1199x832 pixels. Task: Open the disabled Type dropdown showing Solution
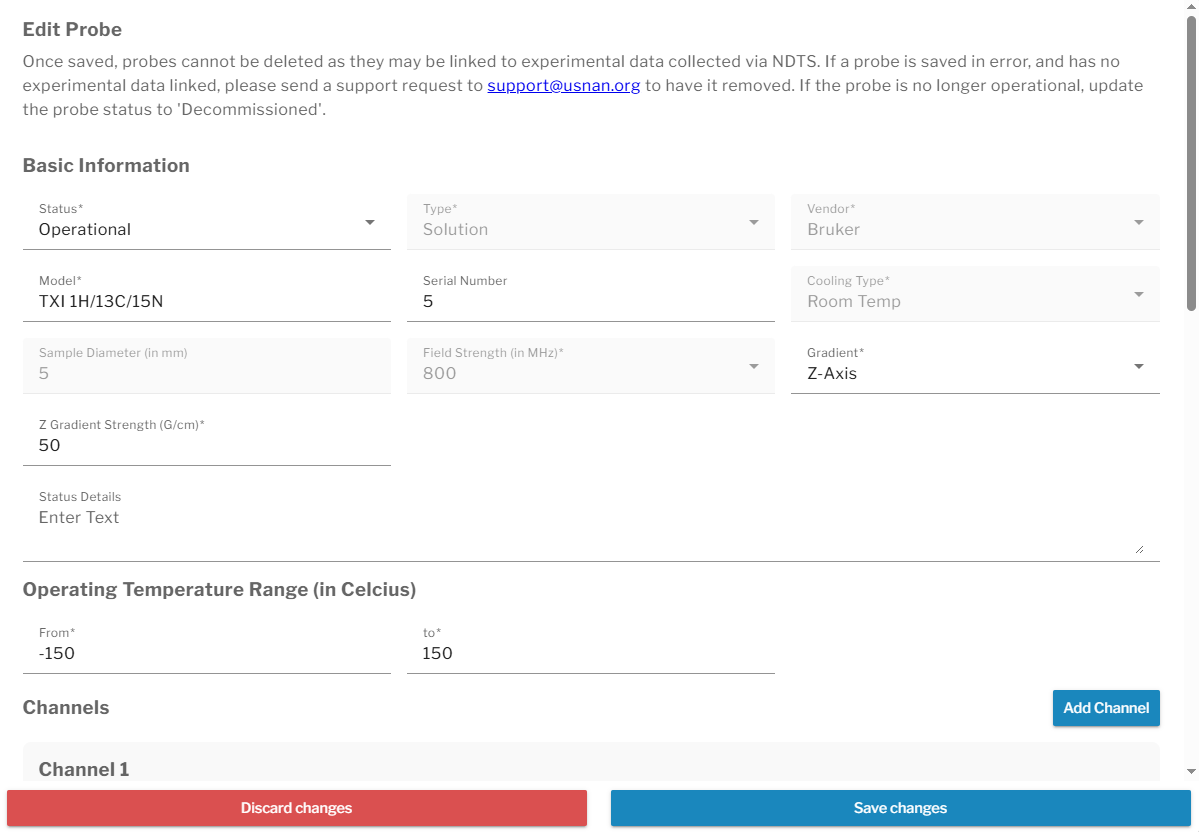[590, 222]
